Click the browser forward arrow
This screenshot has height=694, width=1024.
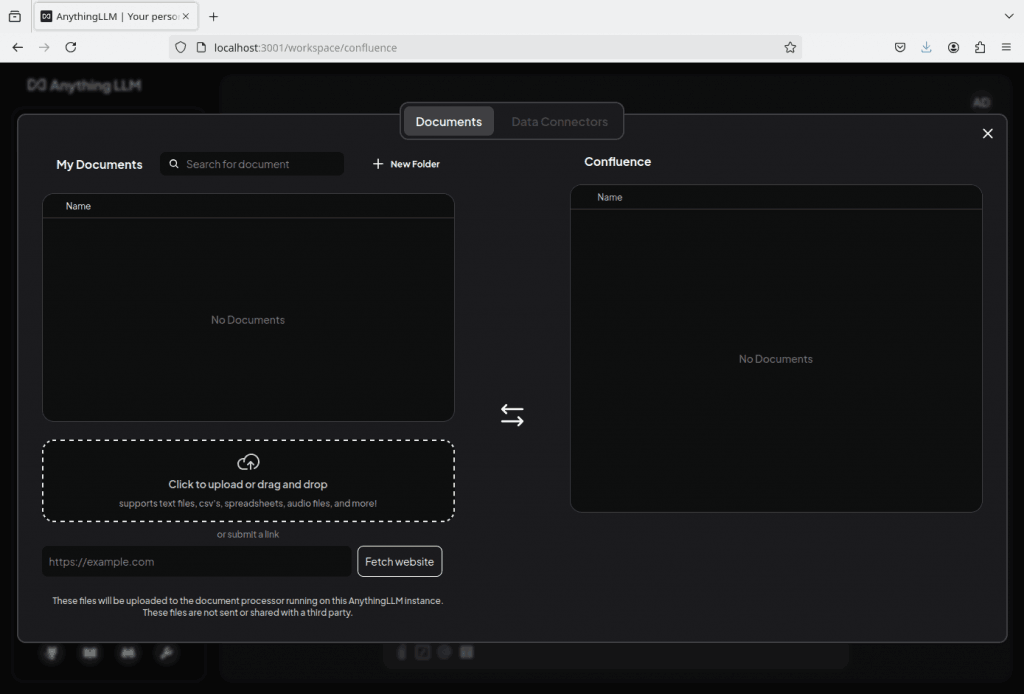pos(44,47)
